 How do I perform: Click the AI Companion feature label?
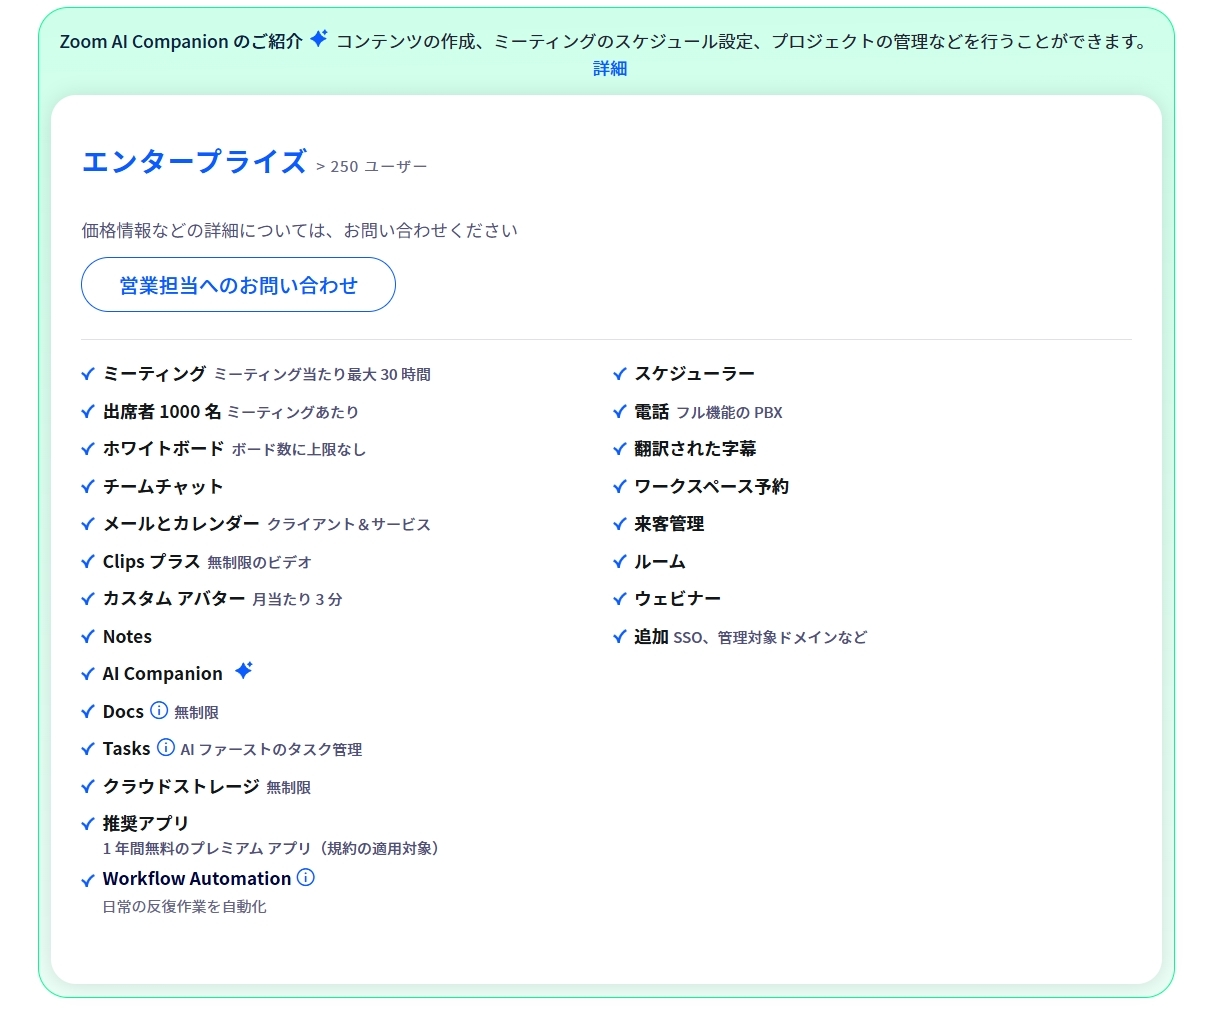(x=163, y=674)
